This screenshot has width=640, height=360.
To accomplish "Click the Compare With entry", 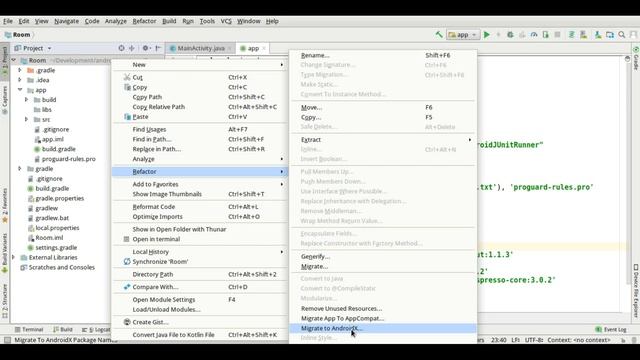I will (x=200, y=287).
